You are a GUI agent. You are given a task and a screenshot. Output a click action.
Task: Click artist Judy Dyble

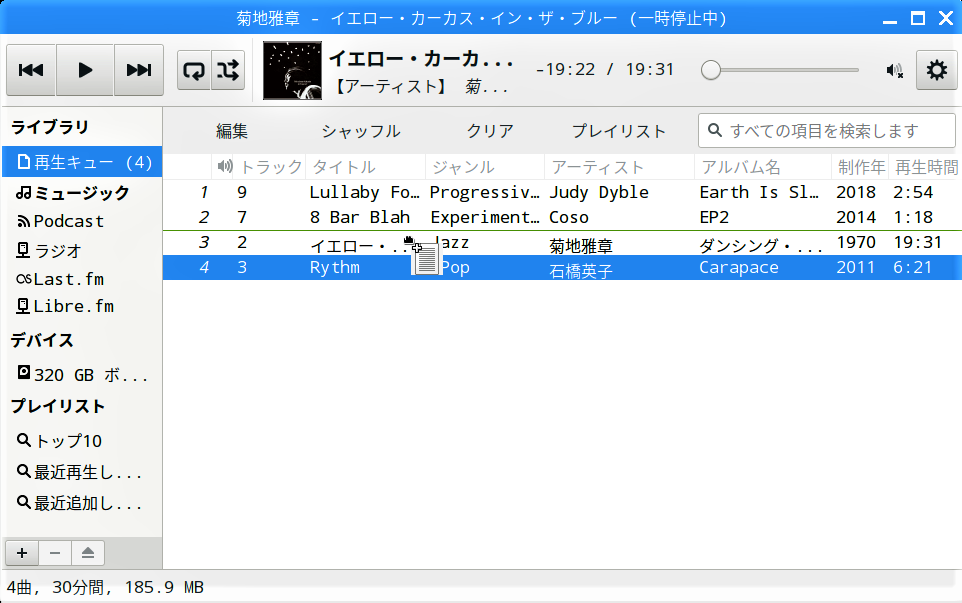coord(599,192)
